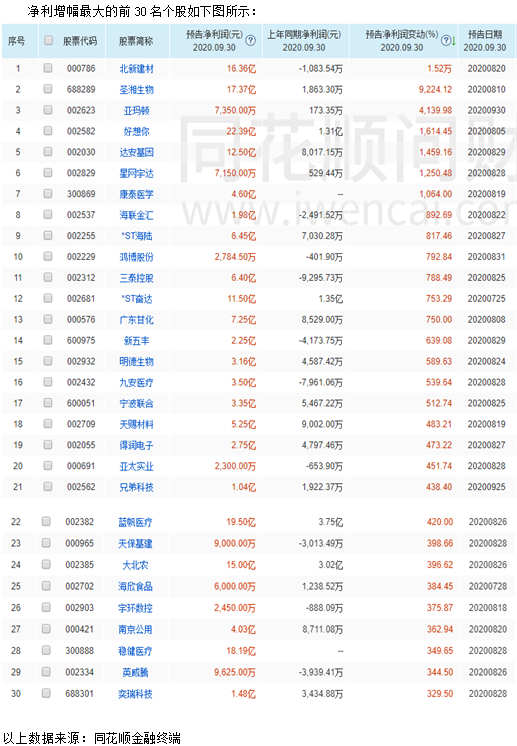The height and width of the screenshot is (746, 517).
Task: Check the box for stock 000786
Action: point(48,68)
